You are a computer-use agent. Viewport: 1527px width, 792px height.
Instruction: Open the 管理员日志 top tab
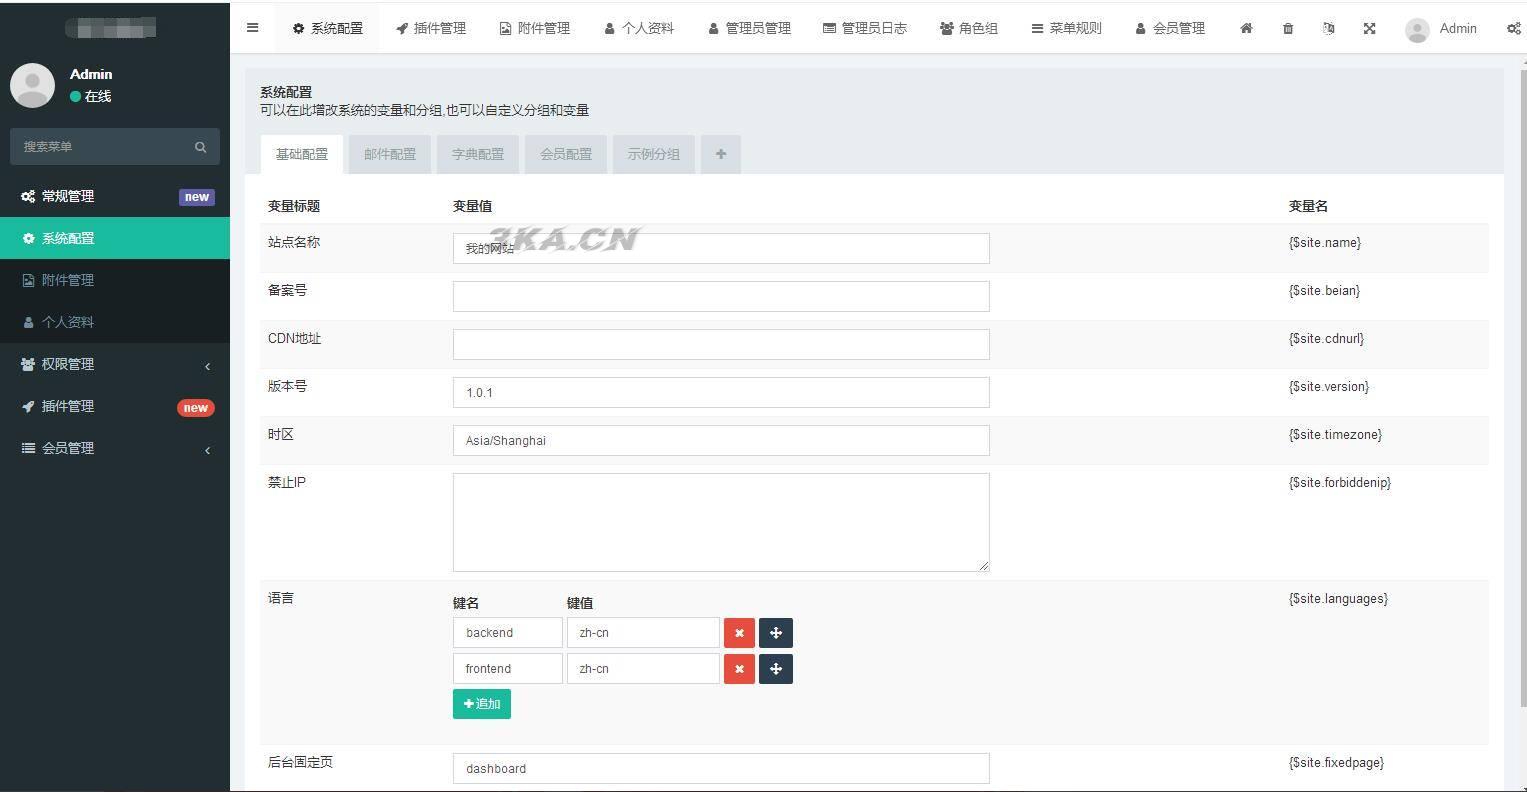pyautogui.click(x=865, y=28)
